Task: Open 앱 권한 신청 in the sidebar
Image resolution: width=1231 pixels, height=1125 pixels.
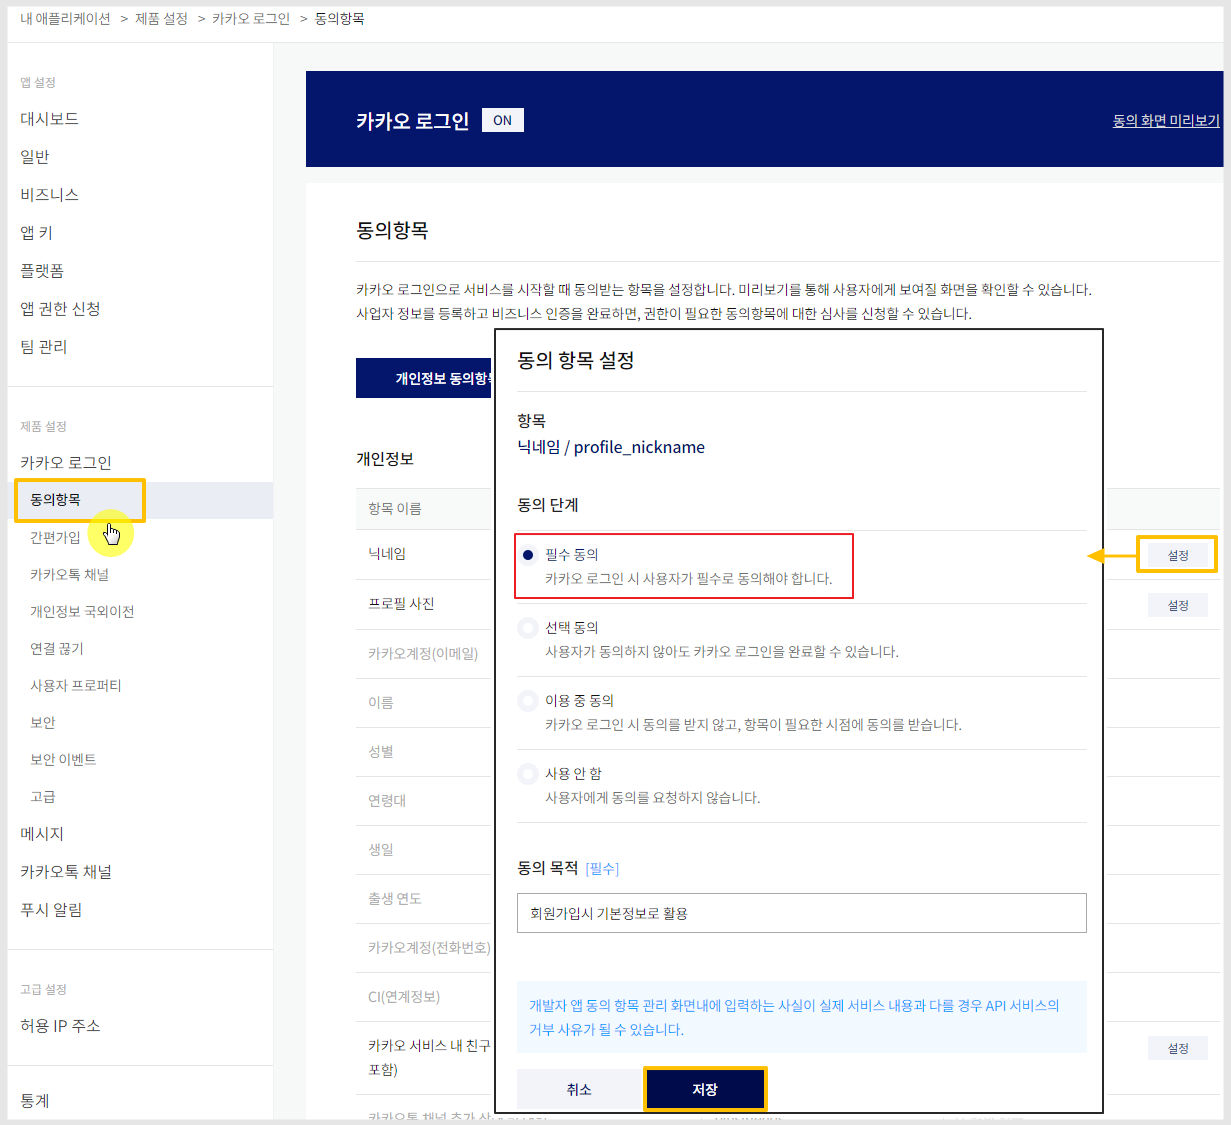Action: (x=60, y=309)
